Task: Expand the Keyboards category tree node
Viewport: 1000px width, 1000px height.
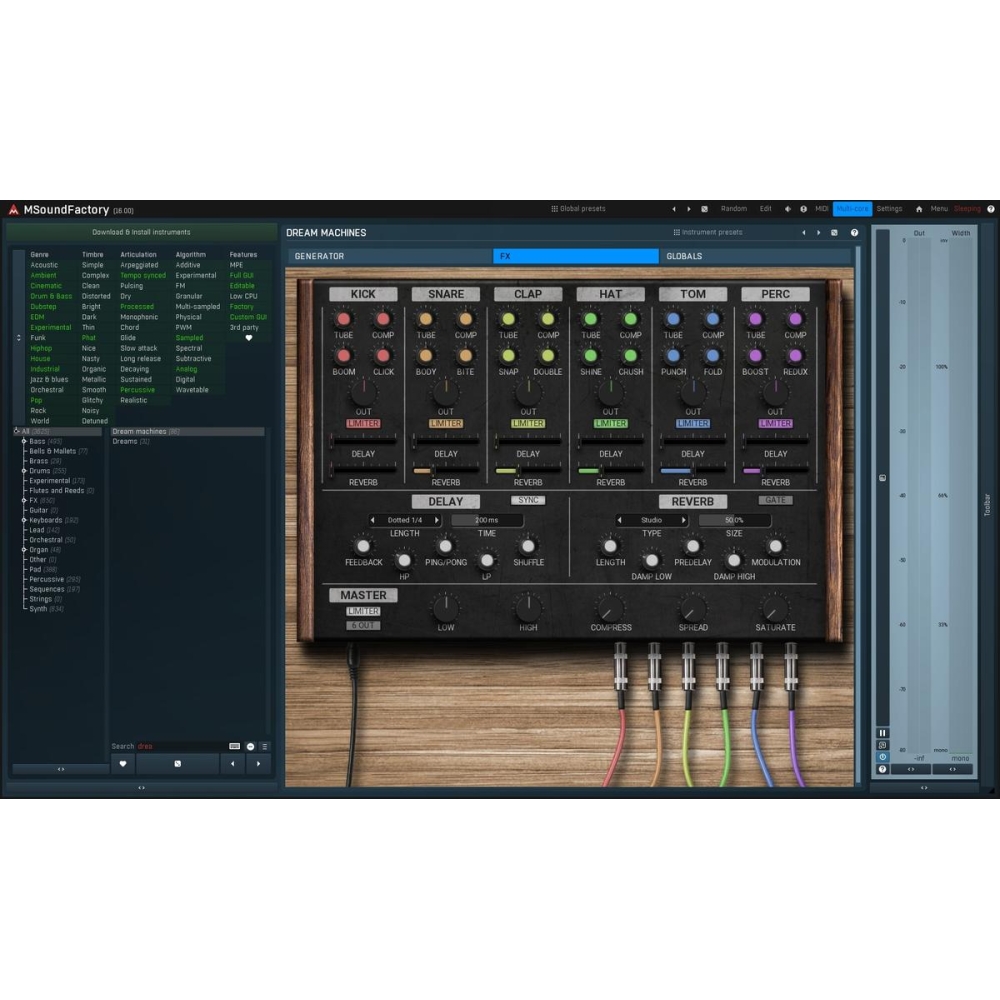Action: [24, 520]
